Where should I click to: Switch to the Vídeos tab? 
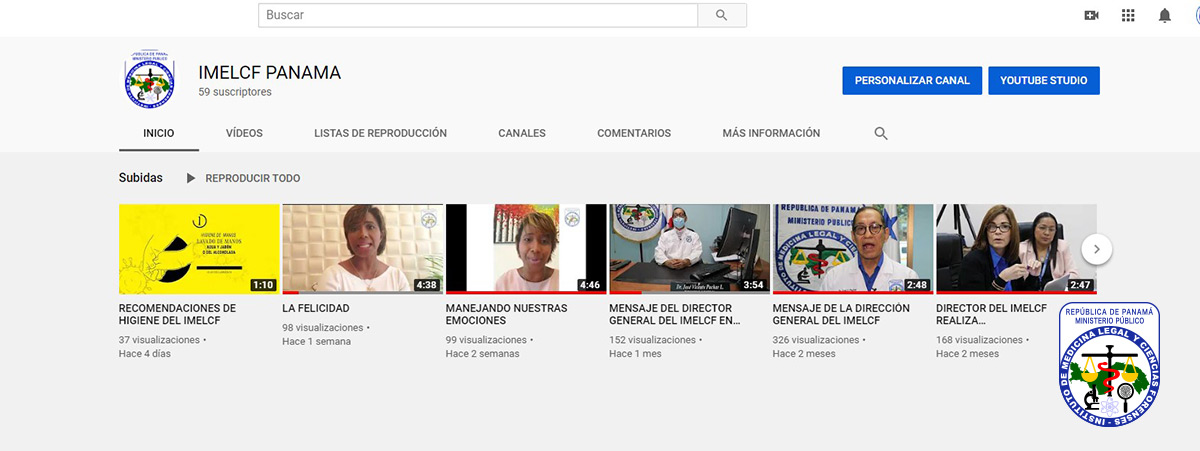coord(244,133)
